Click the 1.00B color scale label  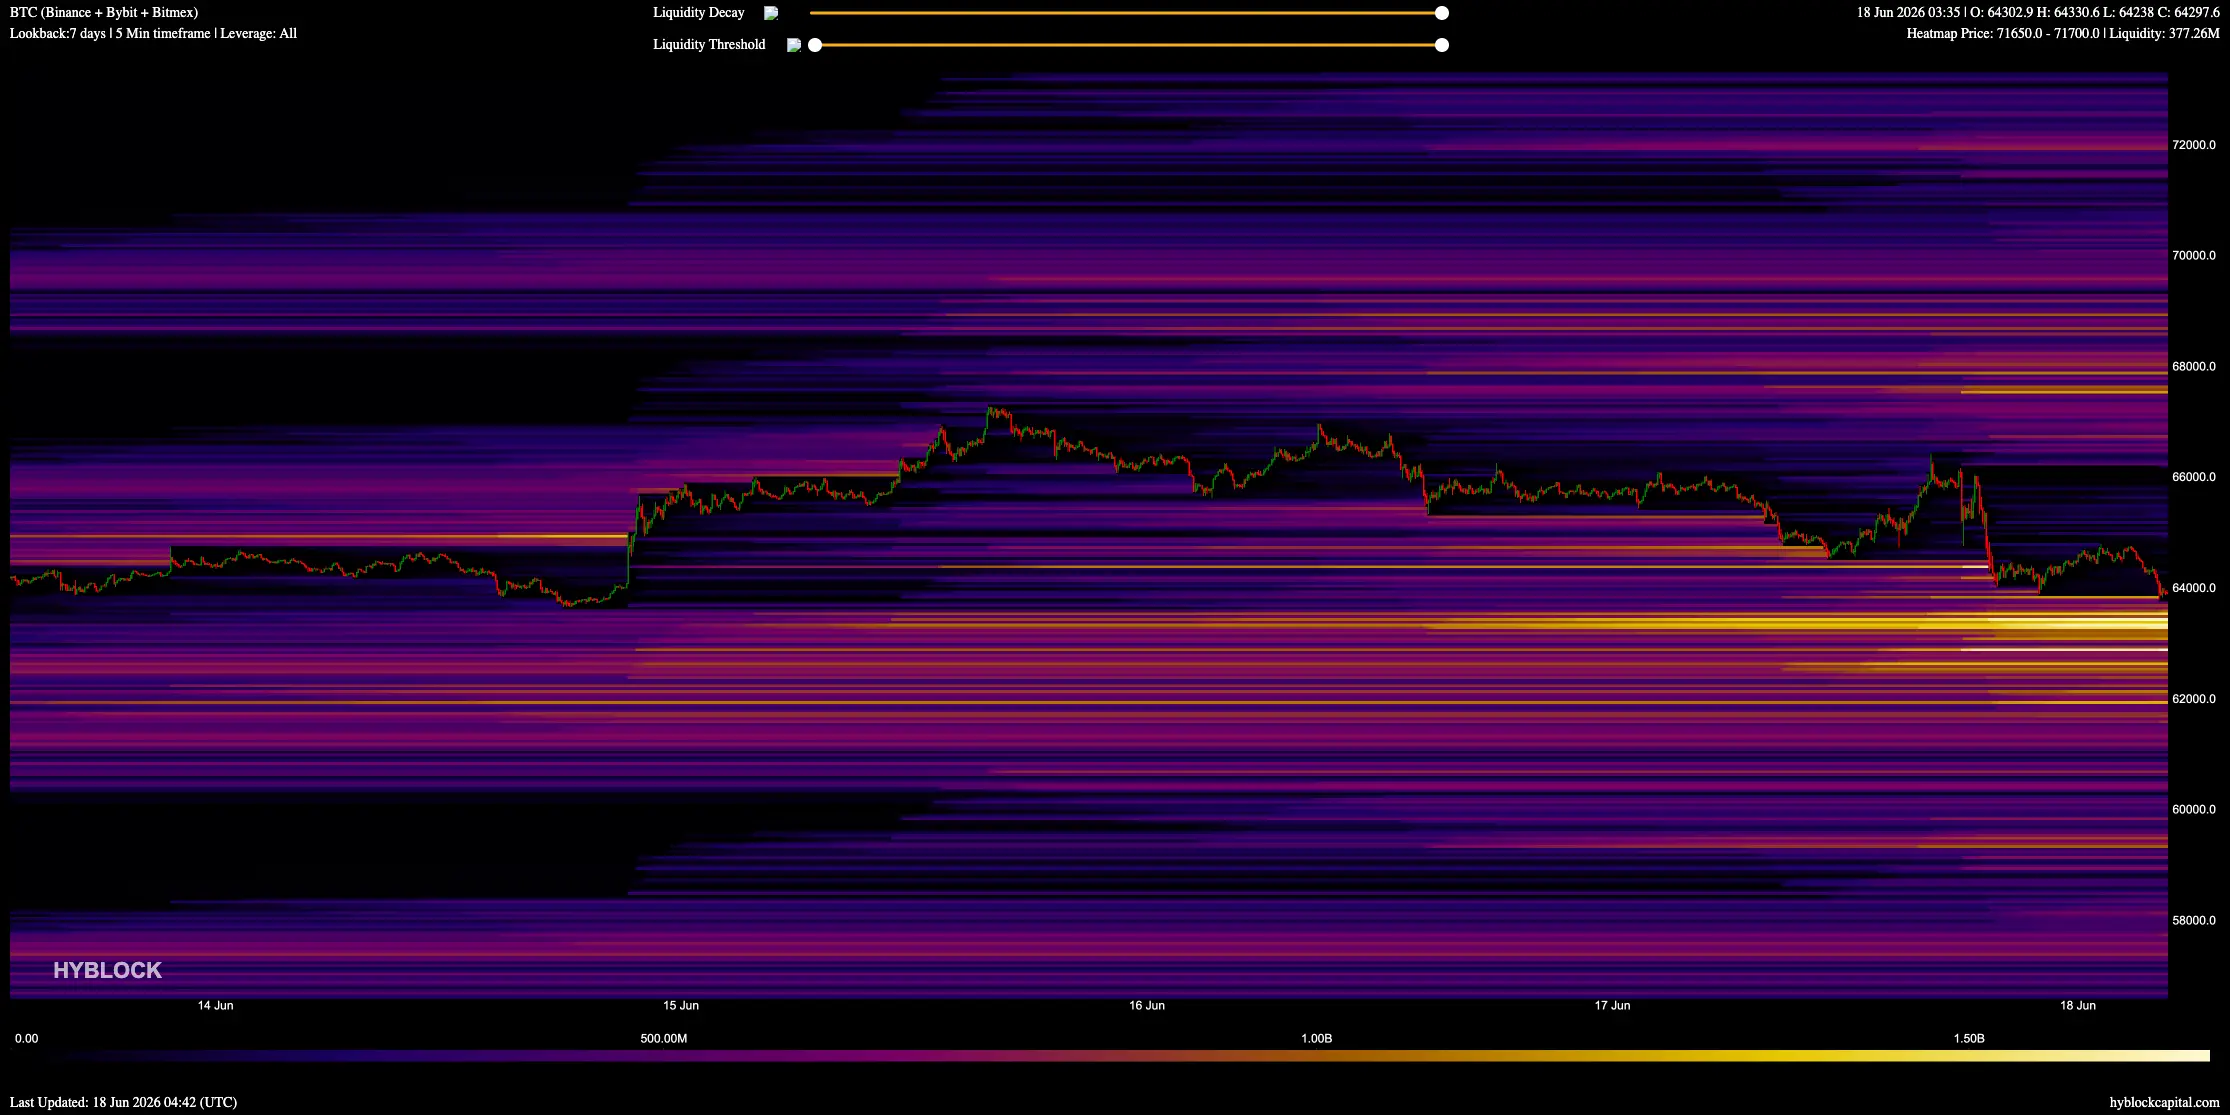(x=1316, y=1039)
